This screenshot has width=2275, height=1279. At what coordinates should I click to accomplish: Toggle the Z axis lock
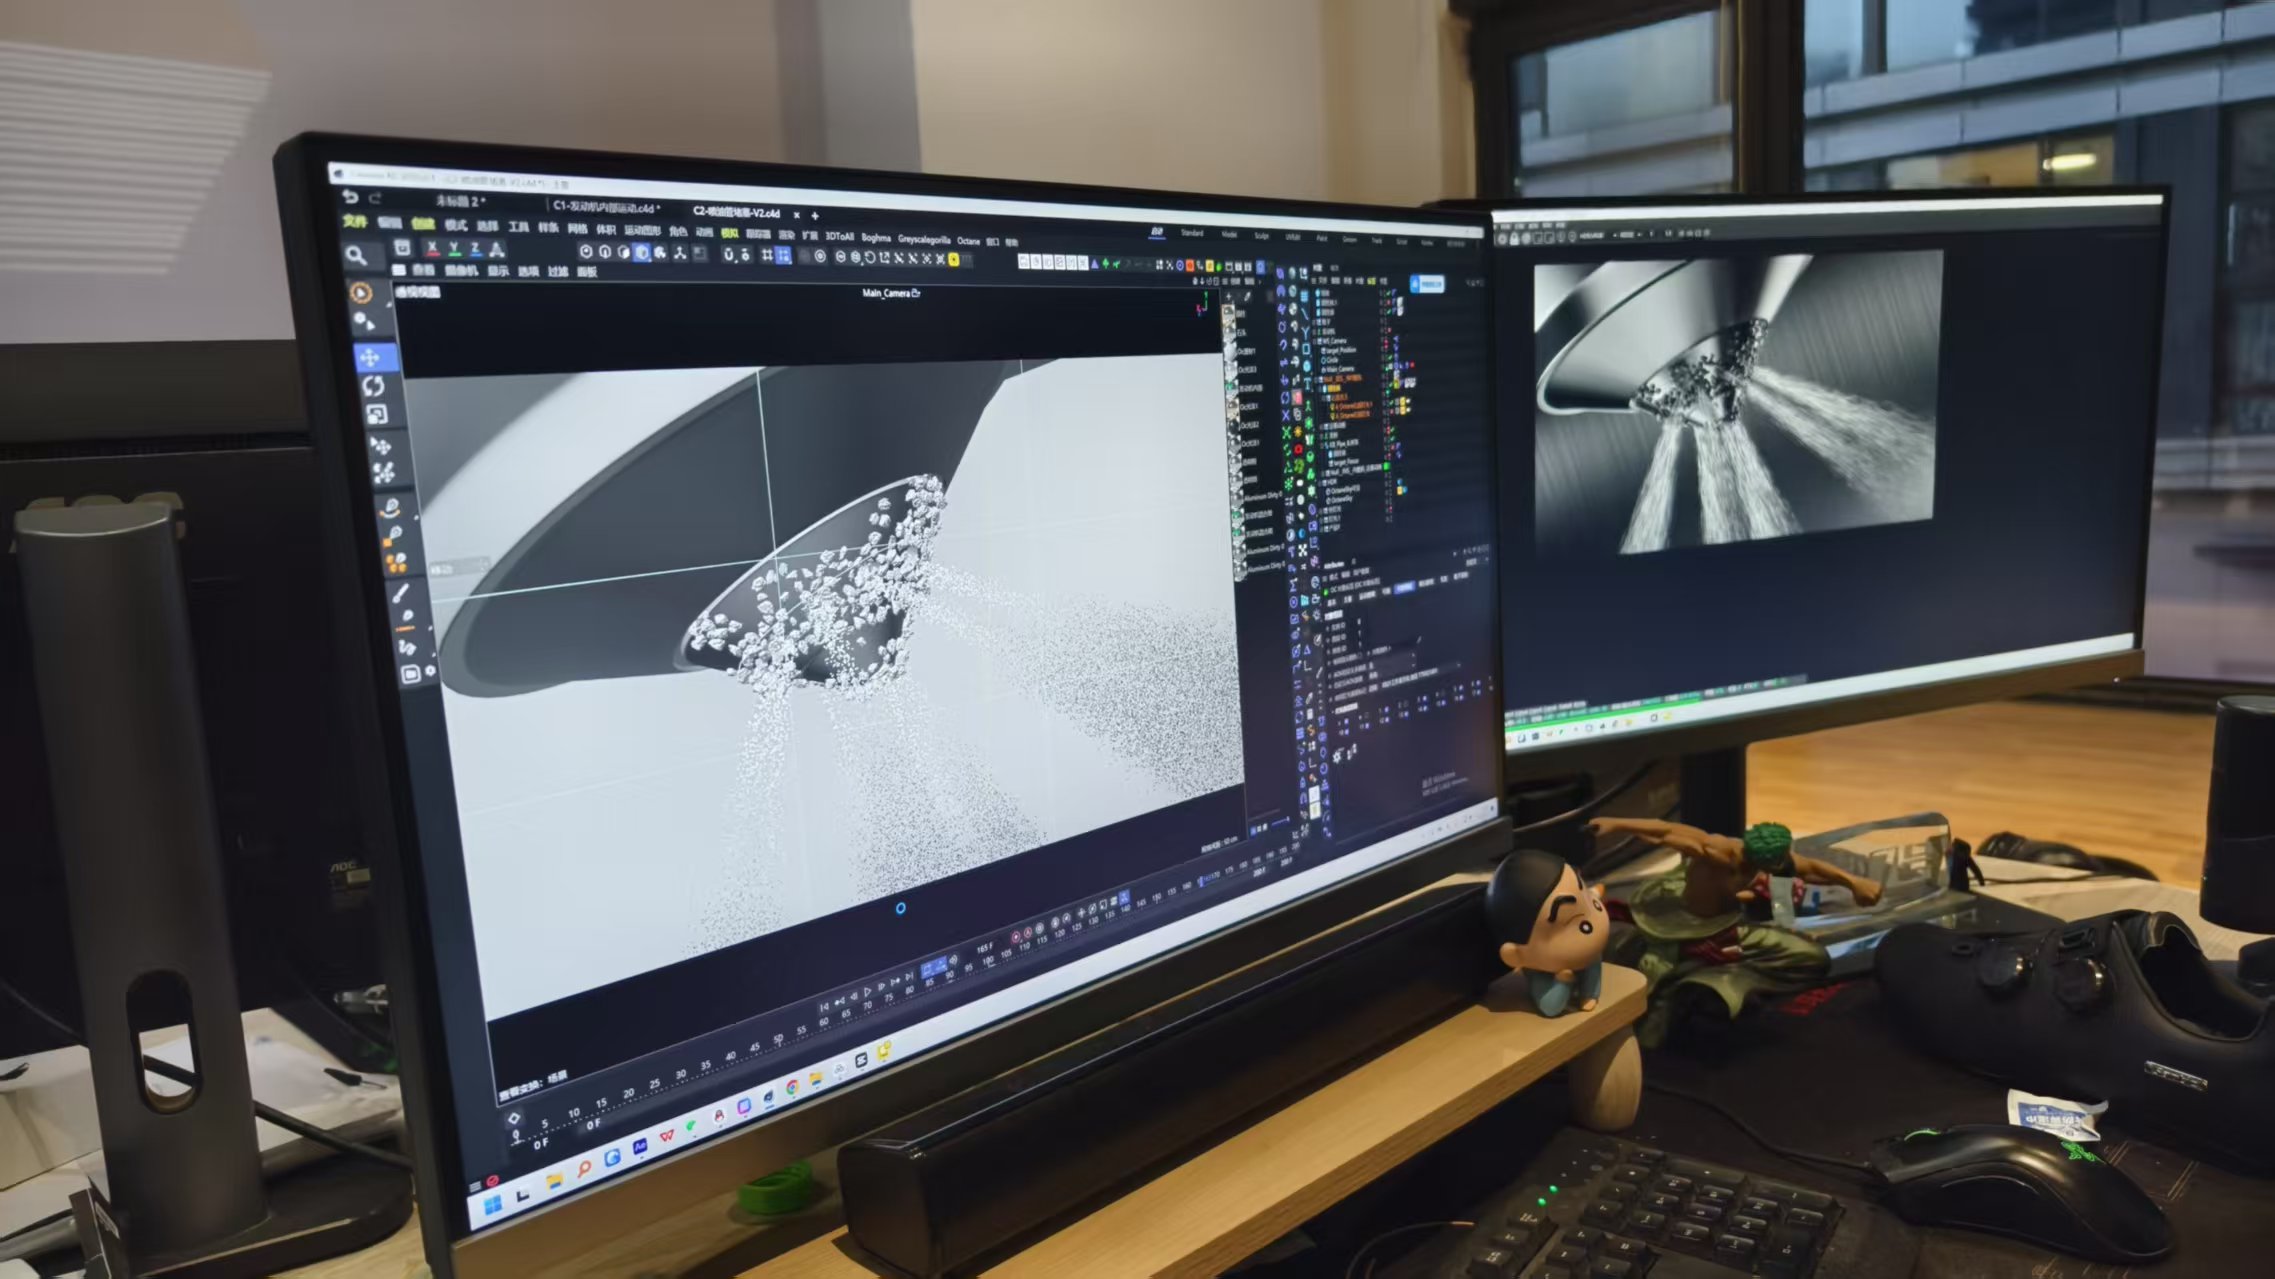click(475, 248)
